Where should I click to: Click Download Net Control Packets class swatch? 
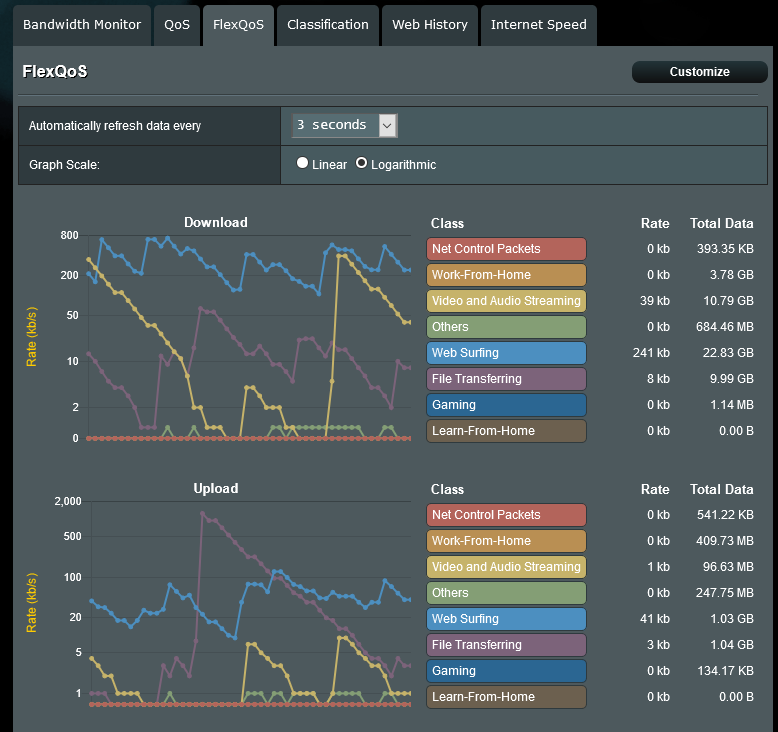click(506, 249)
